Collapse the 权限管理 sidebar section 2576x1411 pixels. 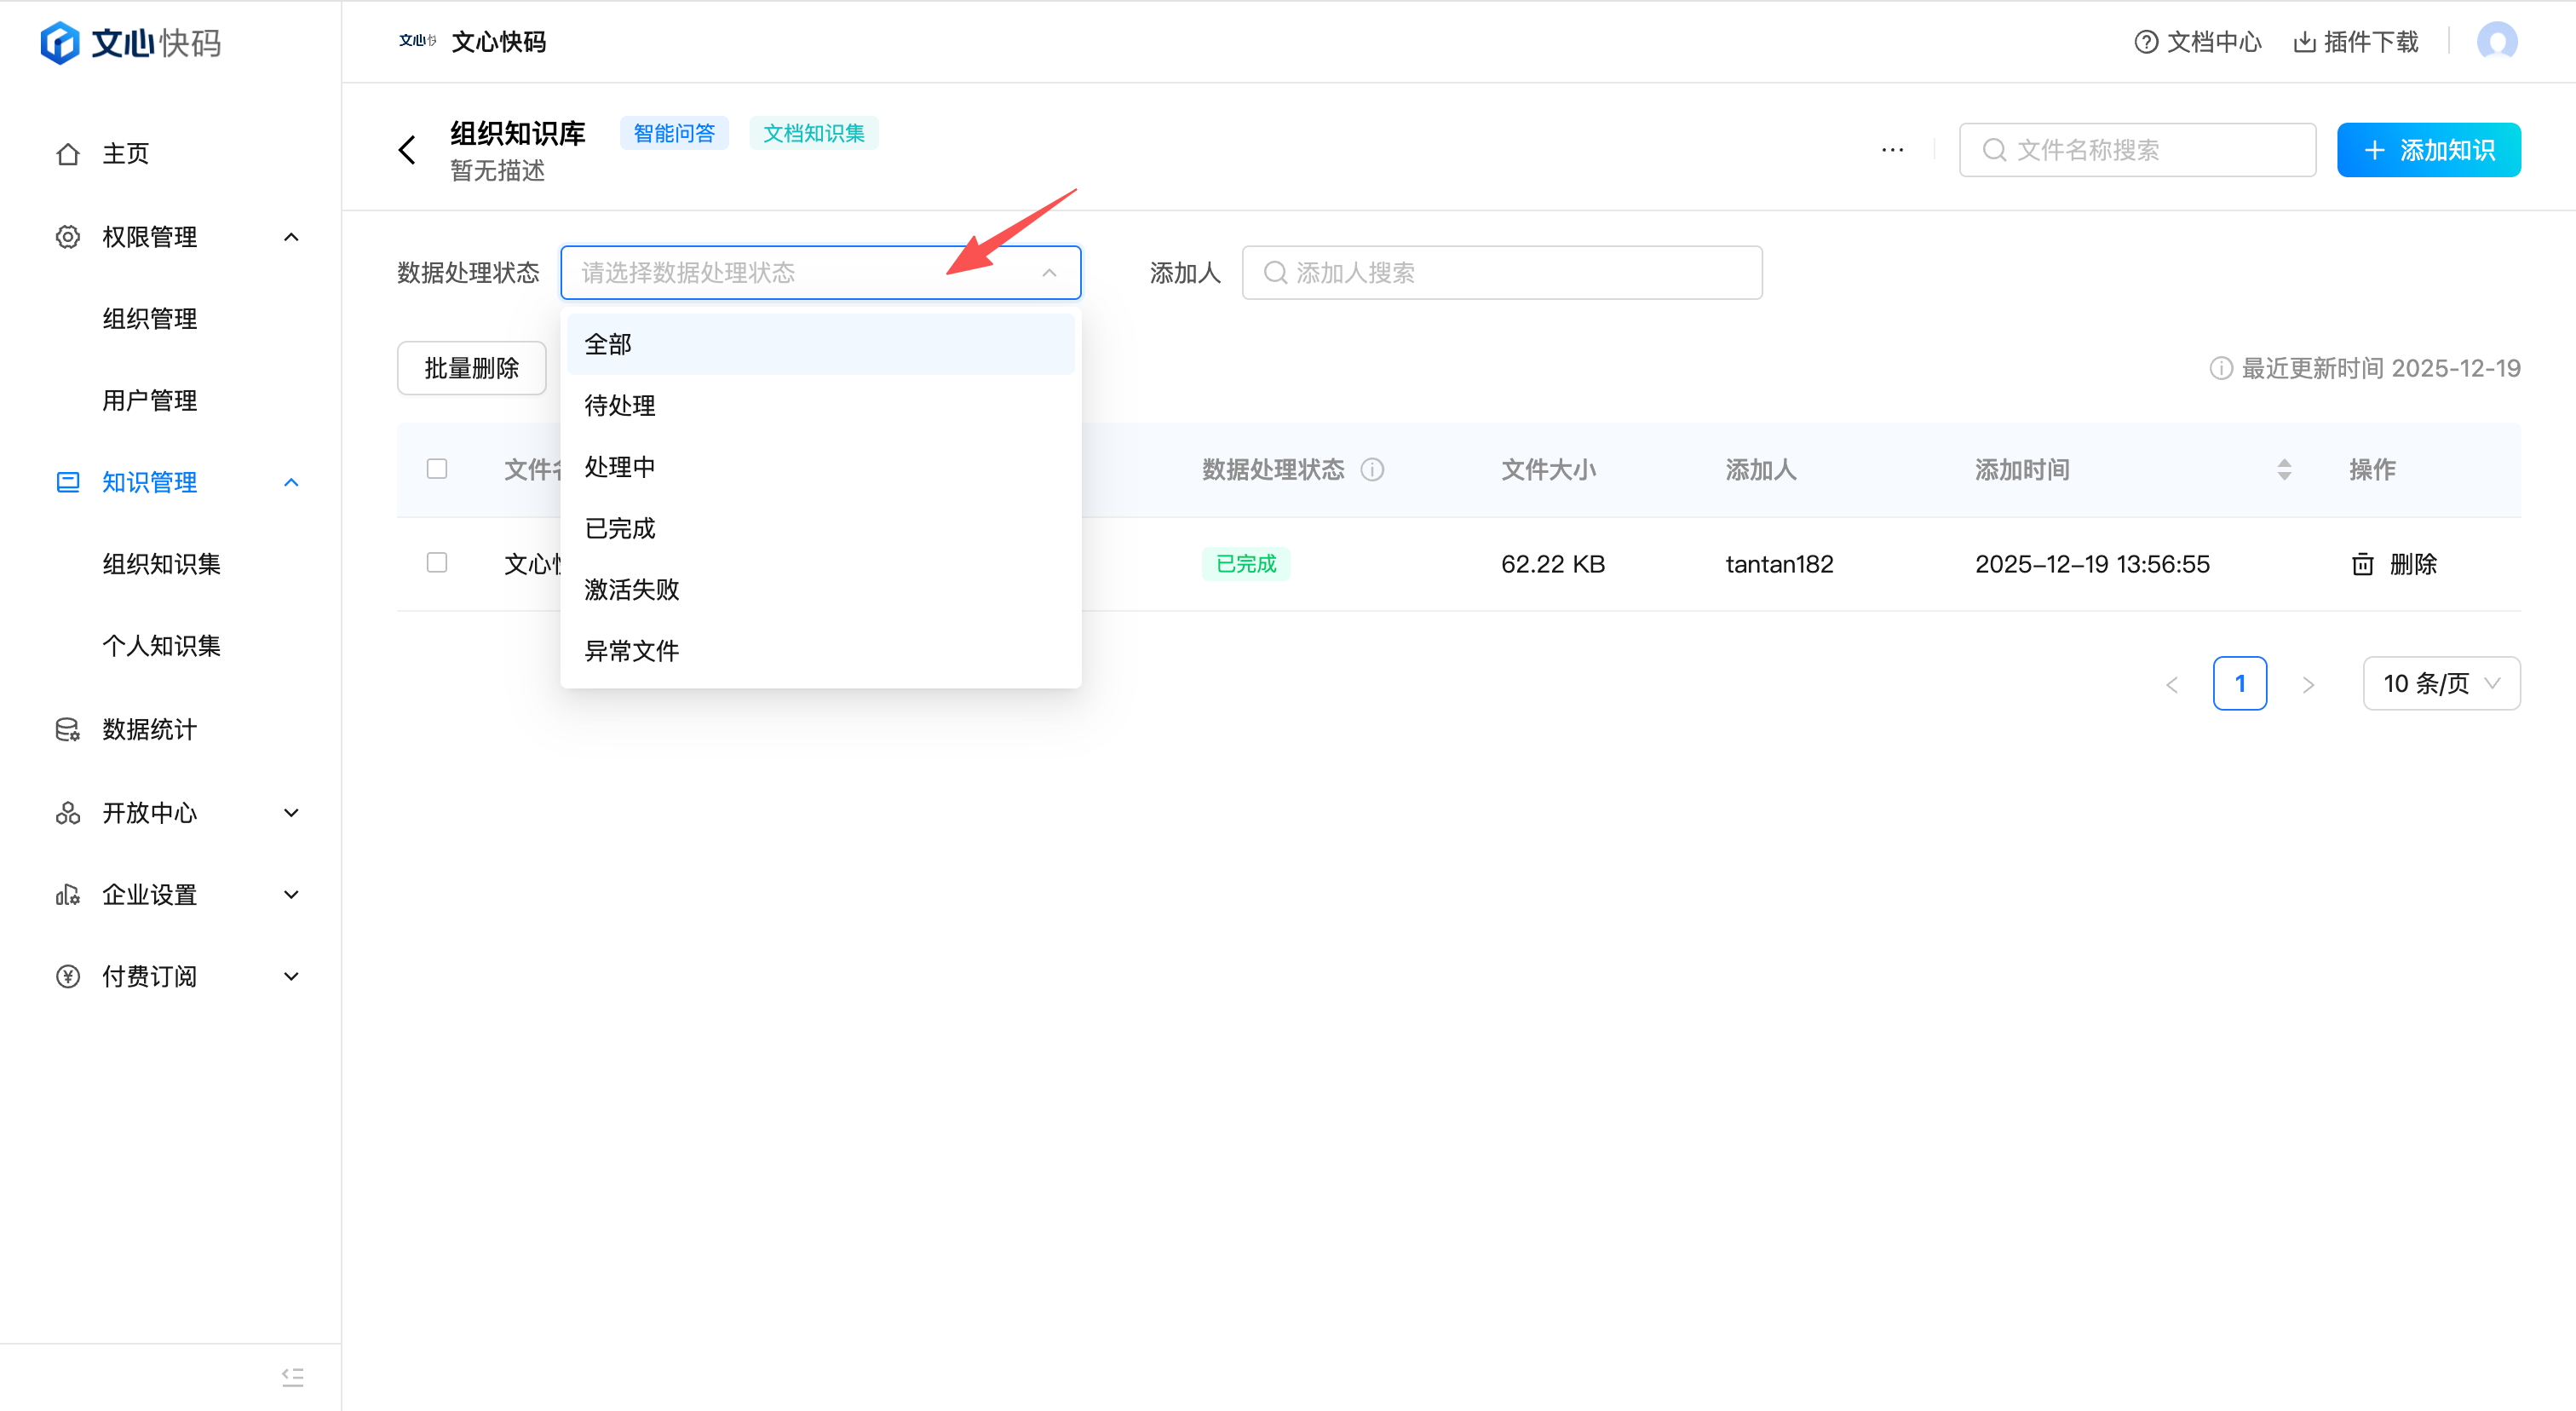pyautogui.click(x=291, y=237)
